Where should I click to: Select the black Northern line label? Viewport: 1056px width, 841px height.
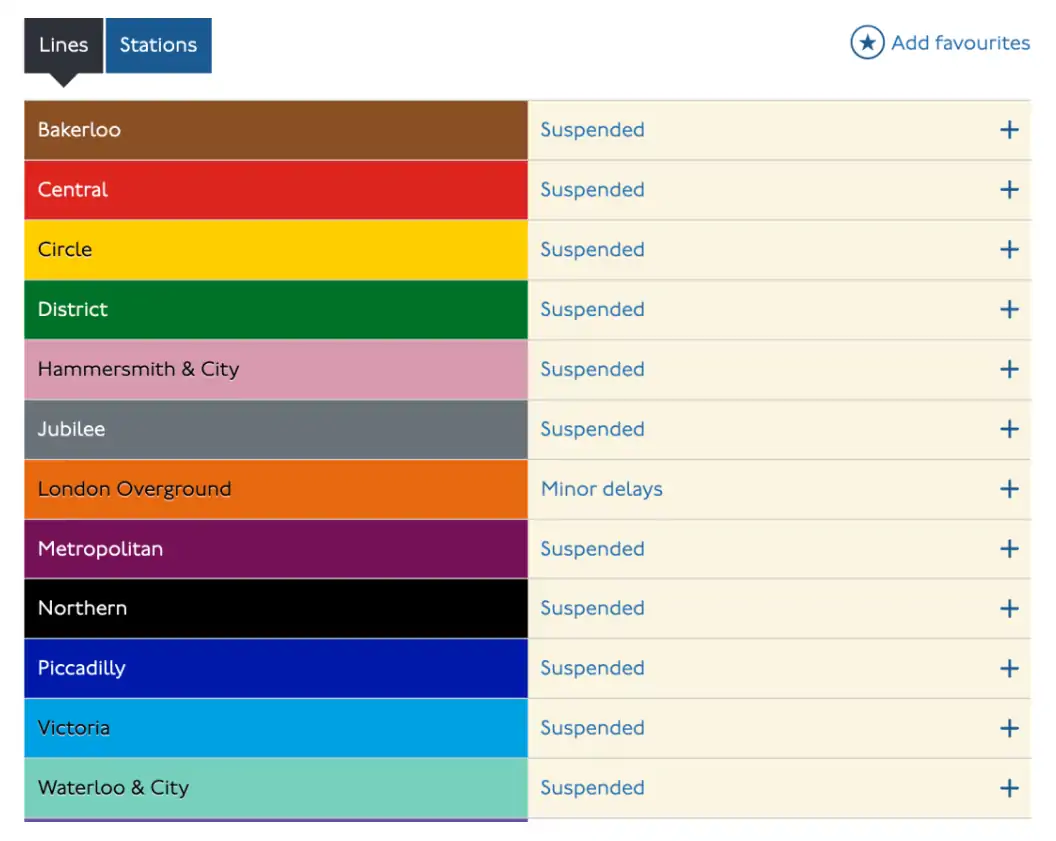pyautogui.click(x=276, y=609)
